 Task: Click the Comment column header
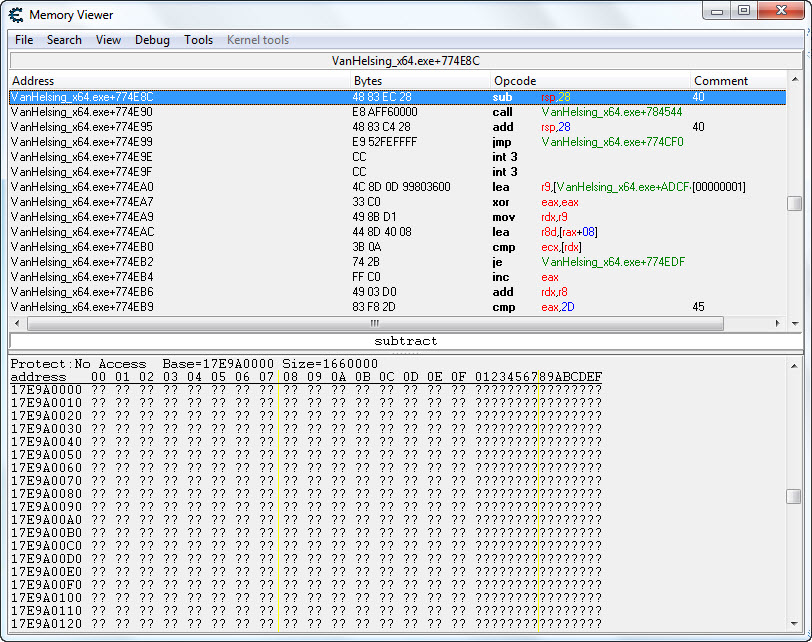(x=721, y=81)
